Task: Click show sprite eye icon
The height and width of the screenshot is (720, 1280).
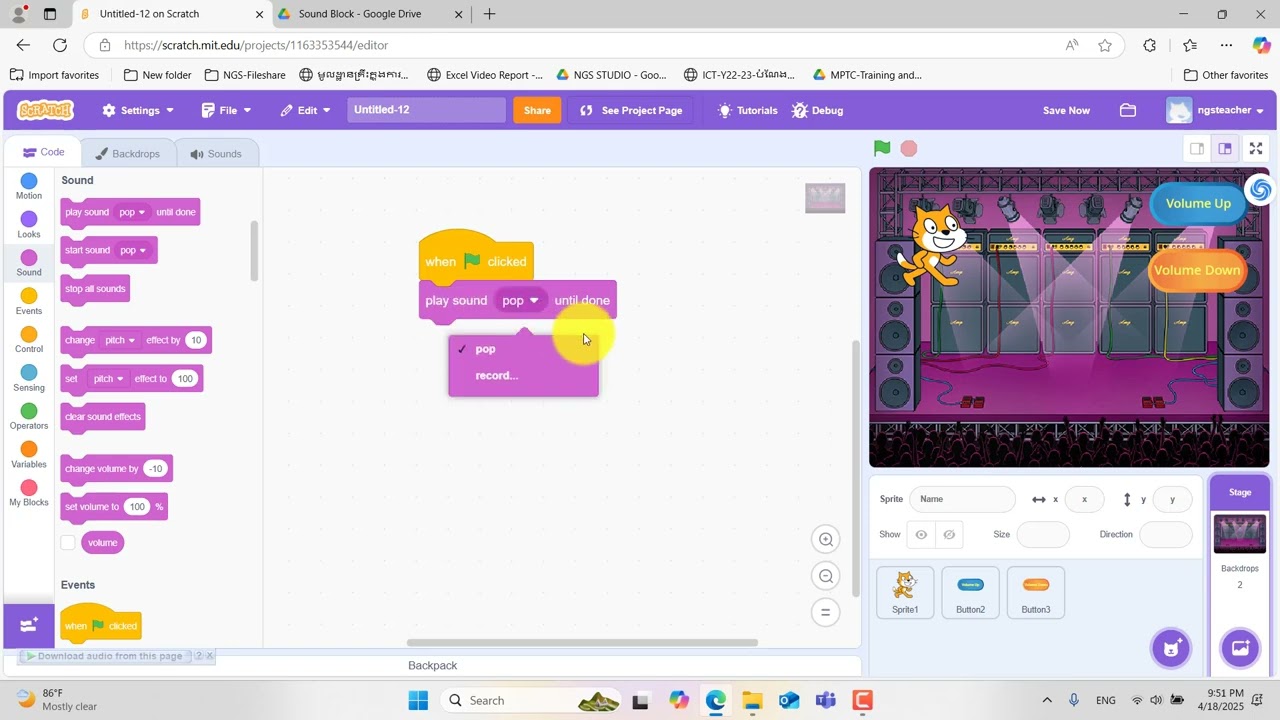Action: tap(921, 534)
